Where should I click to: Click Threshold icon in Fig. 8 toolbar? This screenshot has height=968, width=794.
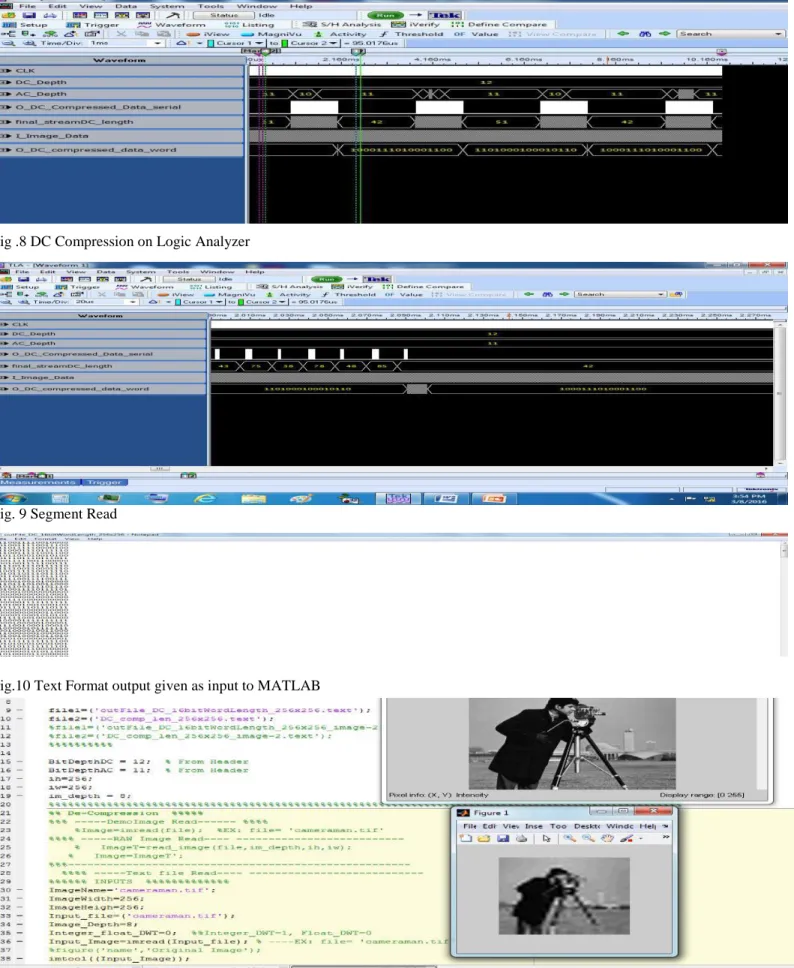[x=412, y=34]
